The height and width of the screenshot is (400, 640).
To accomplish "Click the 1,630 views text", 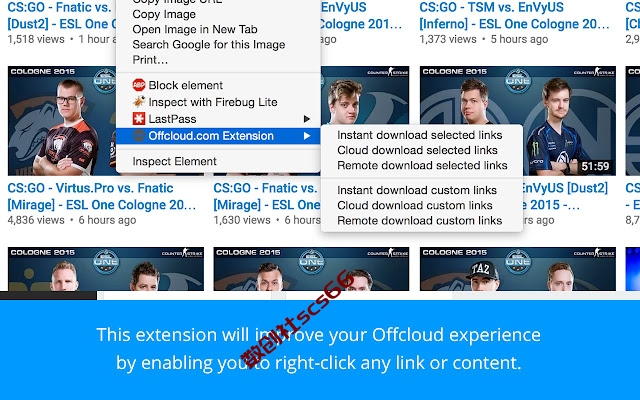I will click(242, 220).
